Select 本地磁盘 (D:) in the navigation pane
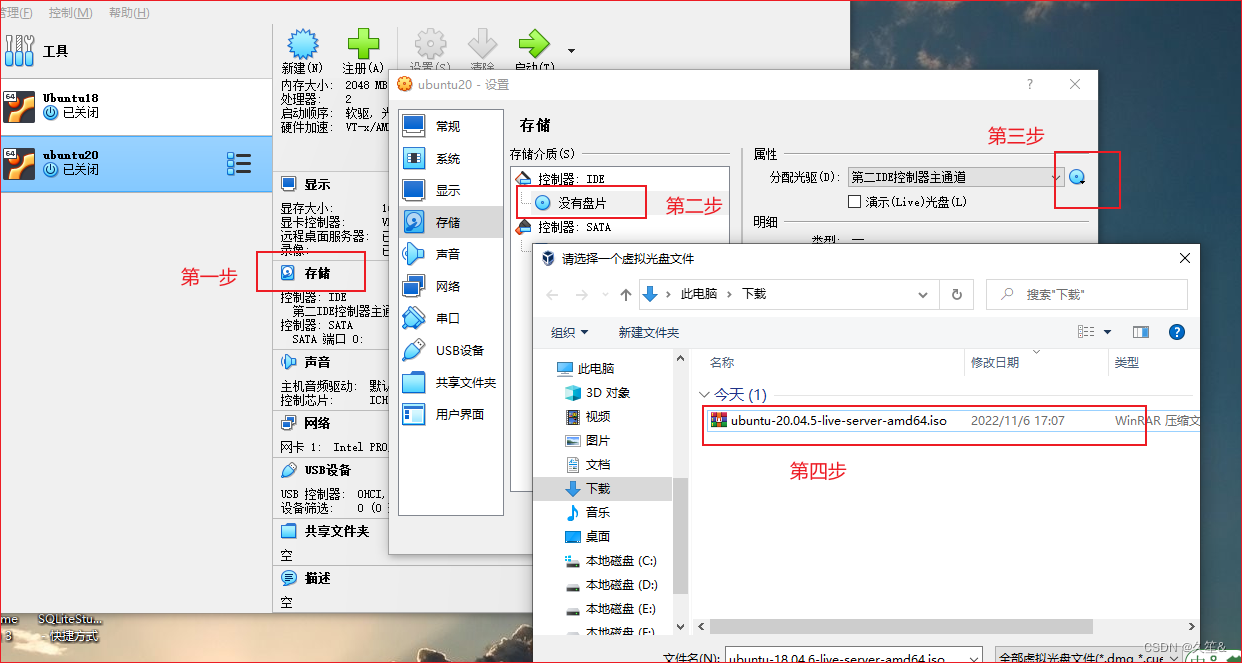 pyautogui.click(x=621, y=584)
